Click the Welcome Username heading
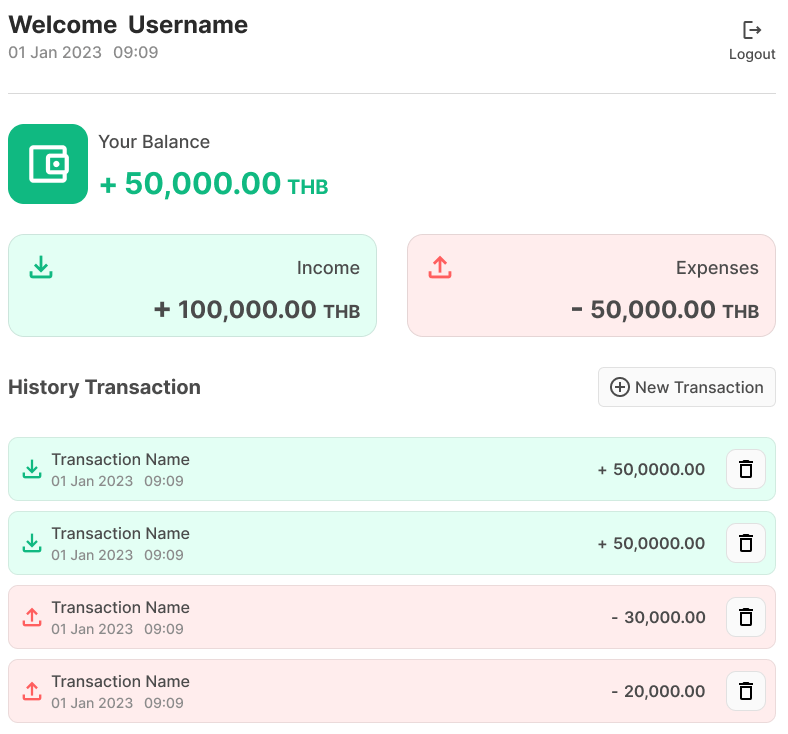 click(x=128, y=25)
